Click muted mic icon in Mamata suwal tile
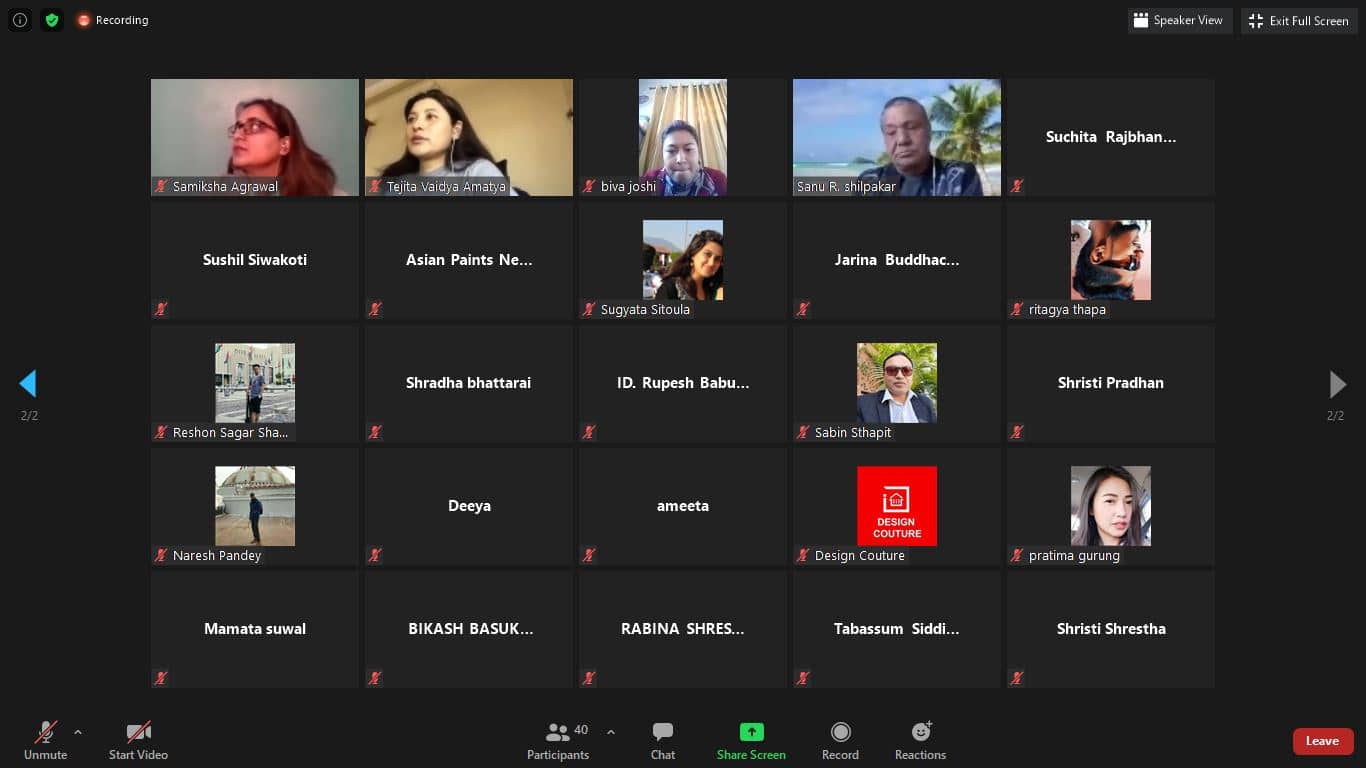The height and width of the screenshot is (768, 1366). point(161,678)
